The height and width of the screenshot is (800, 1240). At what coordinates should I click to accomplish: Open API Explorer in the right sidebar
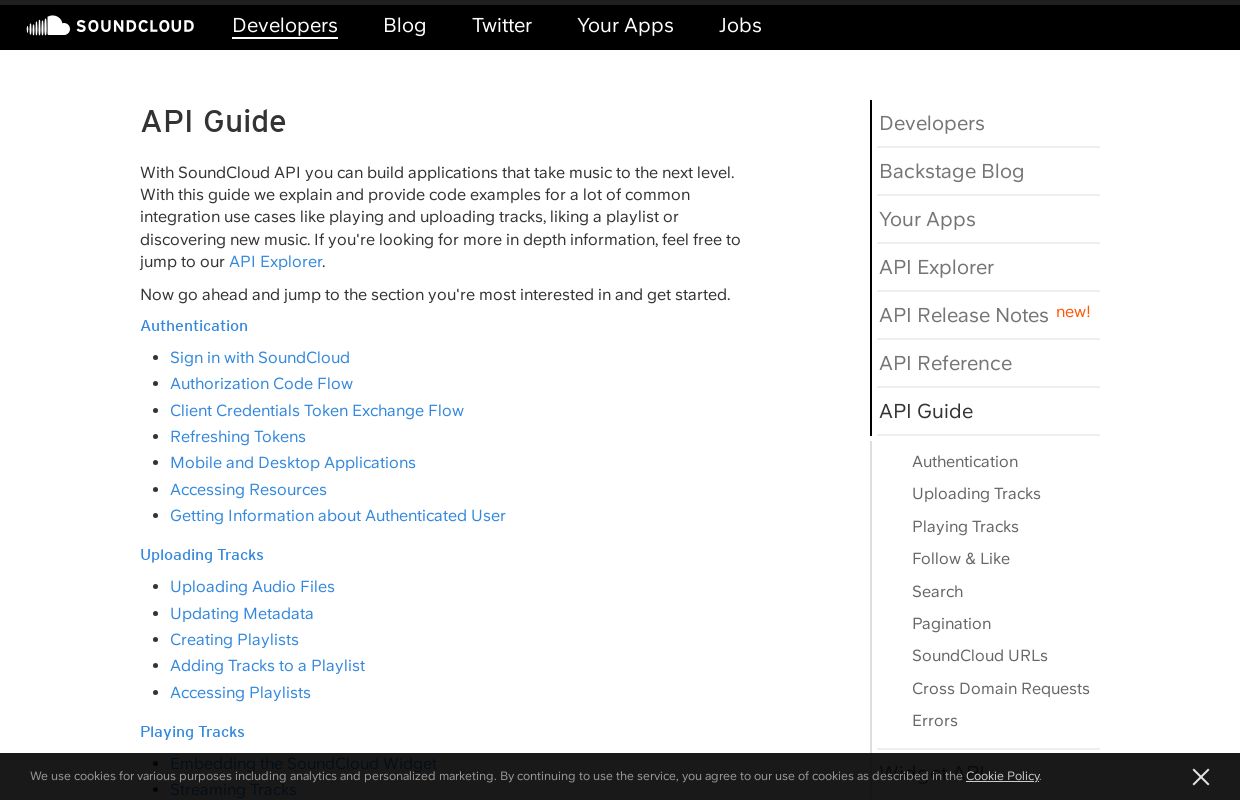click(988, 267)
